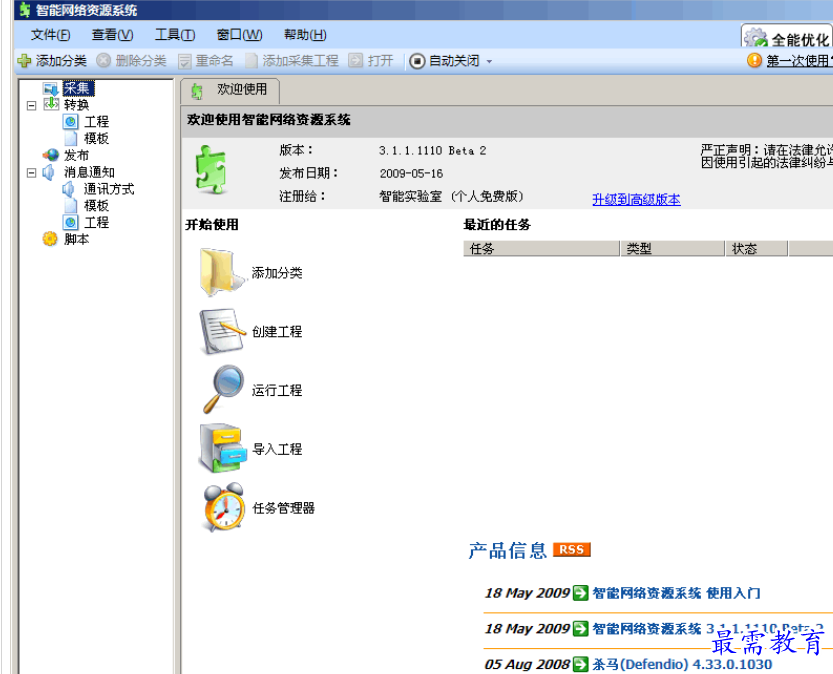833x674 pixels.
Task: Click the globe icon next to 发布
Action: (x=50, y=155)
